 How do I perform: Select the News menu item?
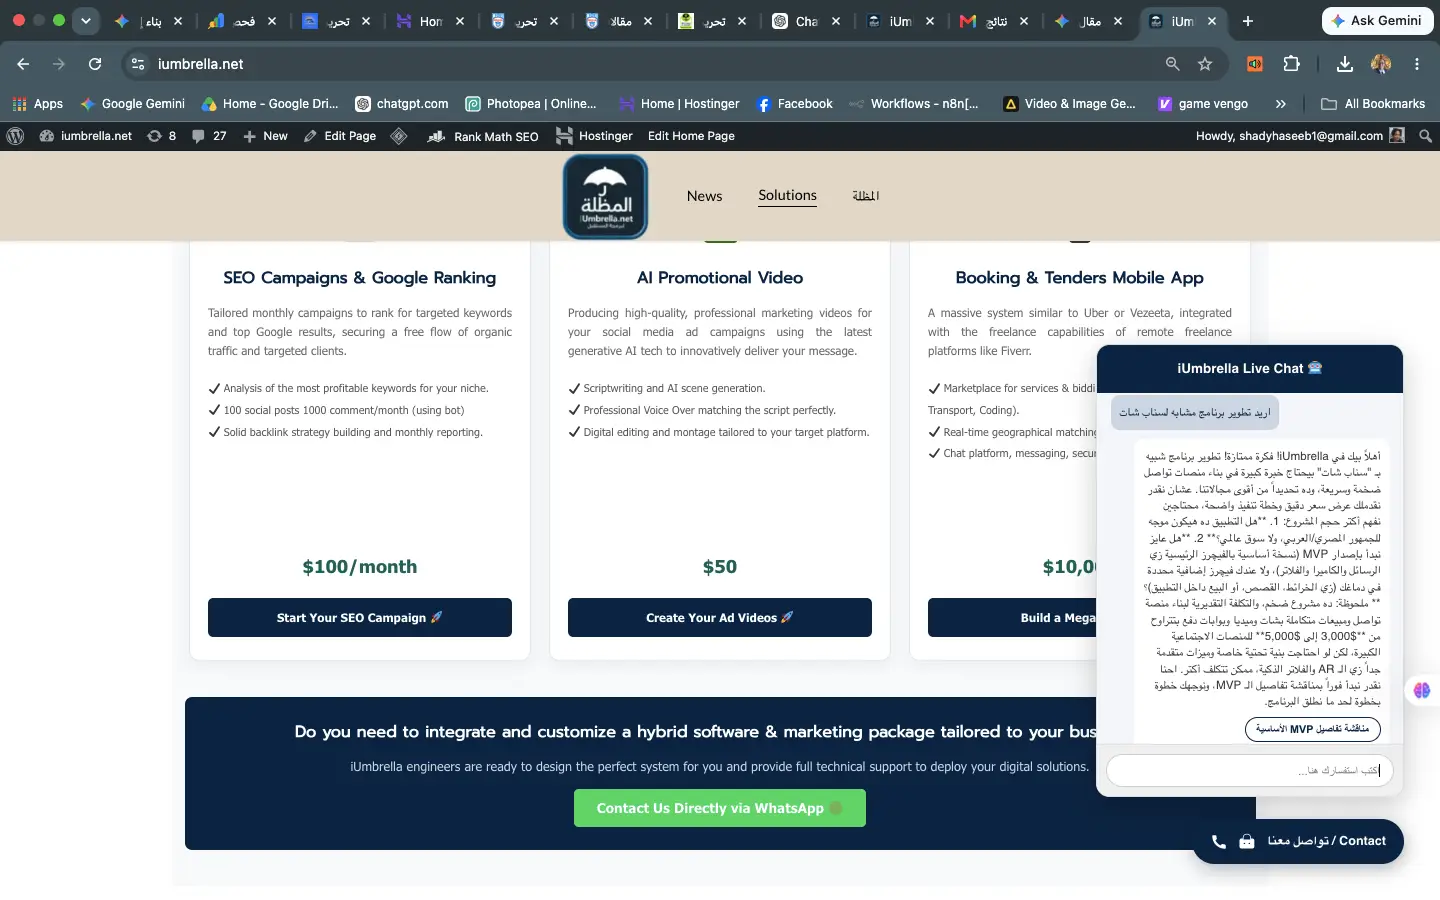point(704,196)
